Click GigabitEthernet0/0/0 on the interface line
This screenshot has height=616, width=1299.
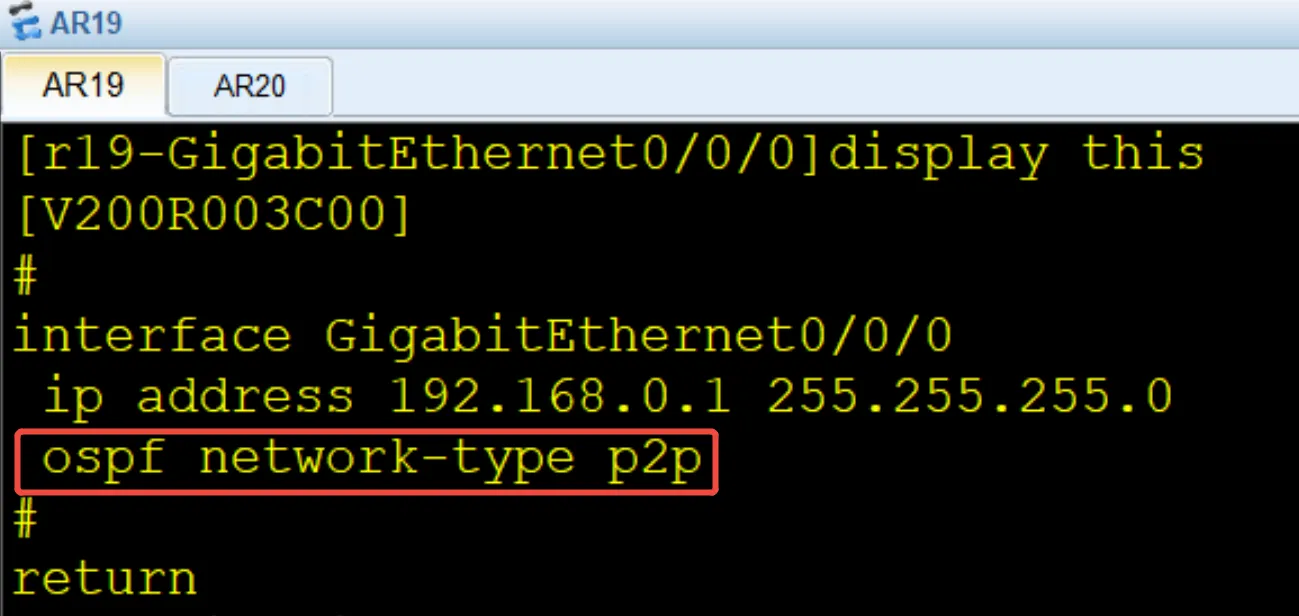click(638, 336)
